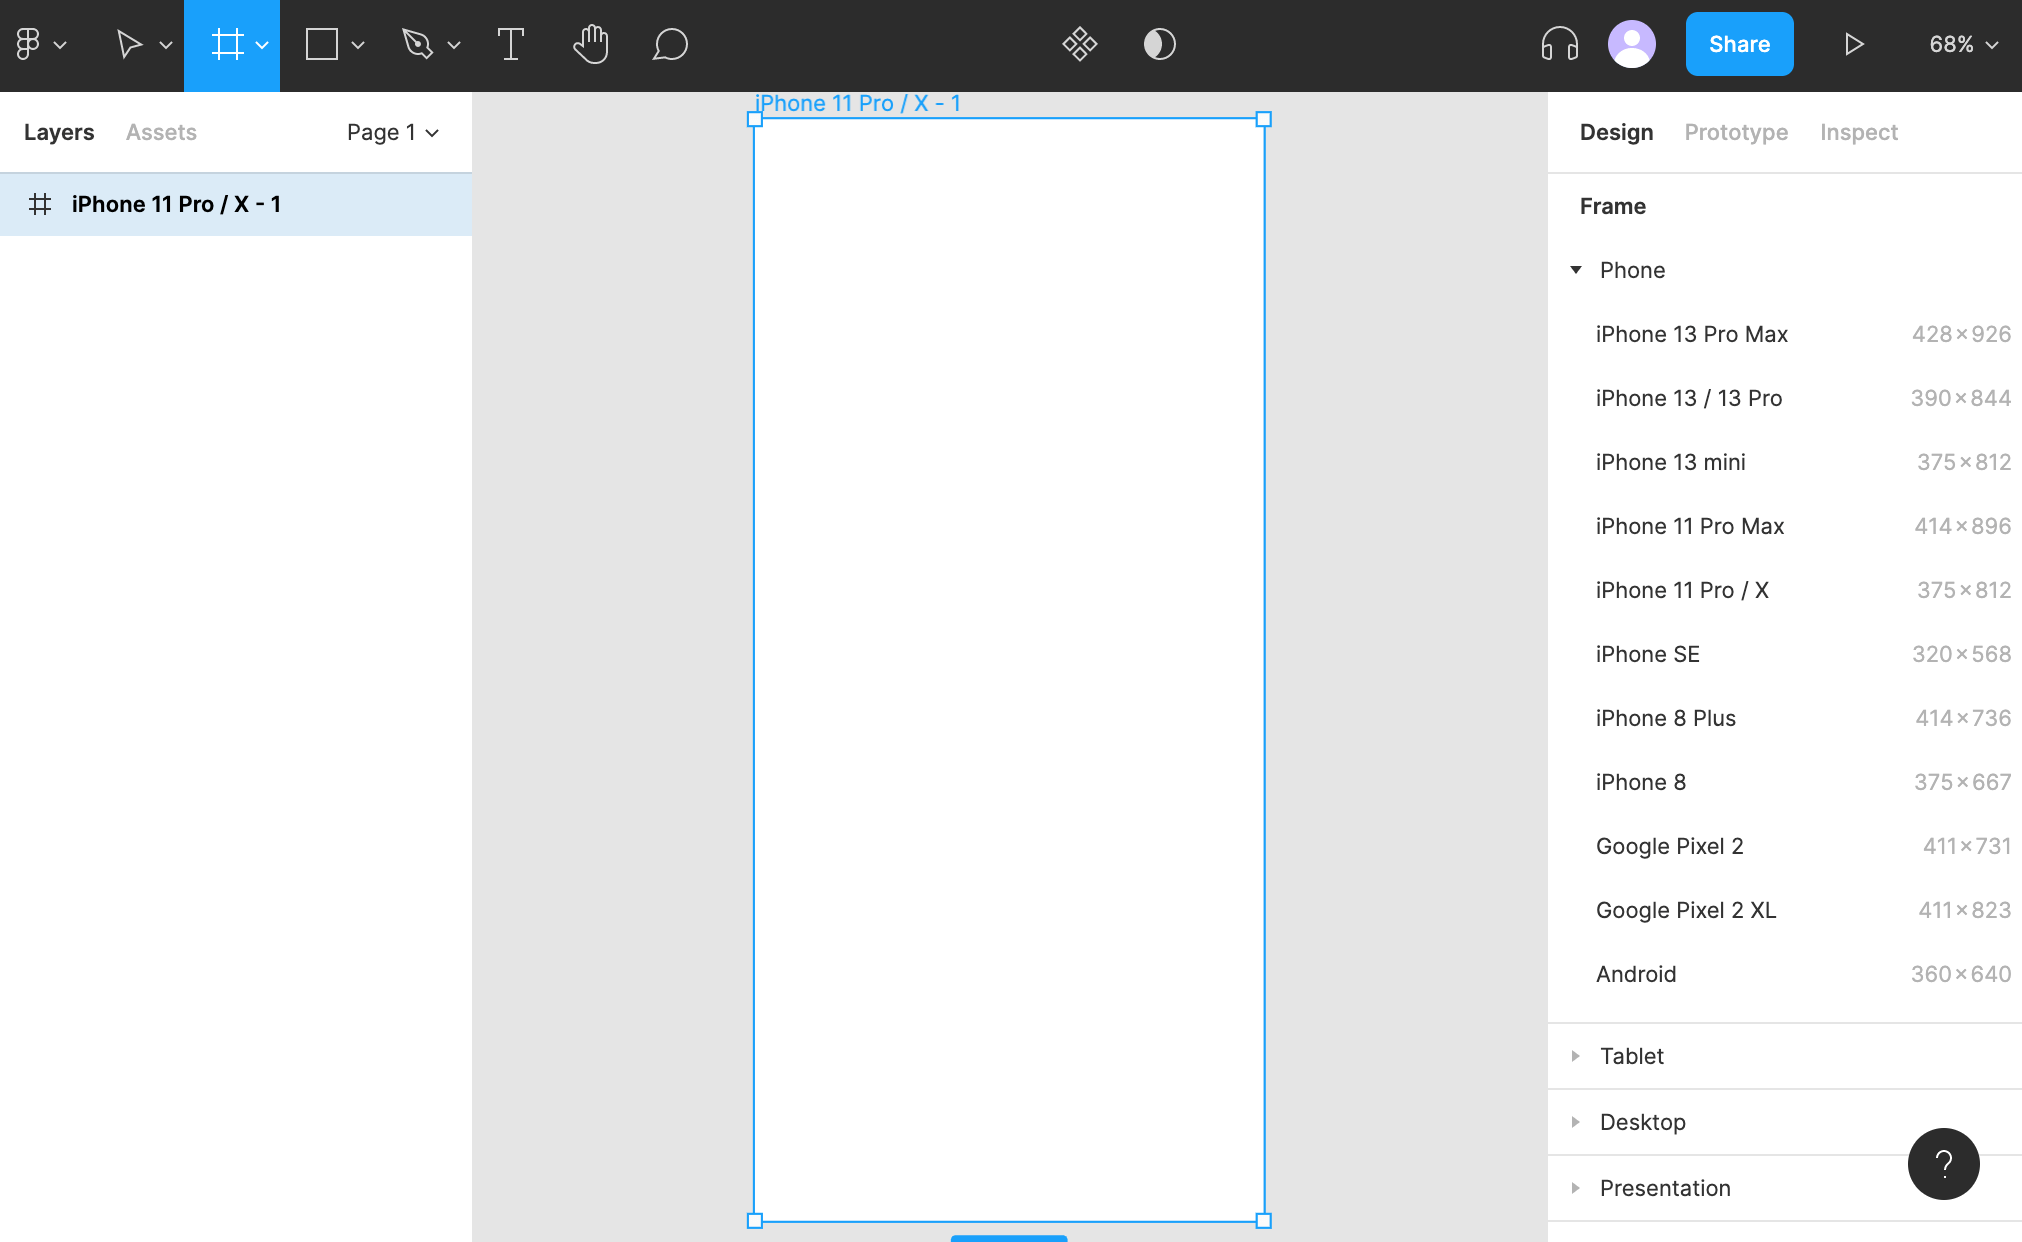2022x1242 pixels.
Task: Open the Figma main menu icon
Action: [x=28, y=44]
